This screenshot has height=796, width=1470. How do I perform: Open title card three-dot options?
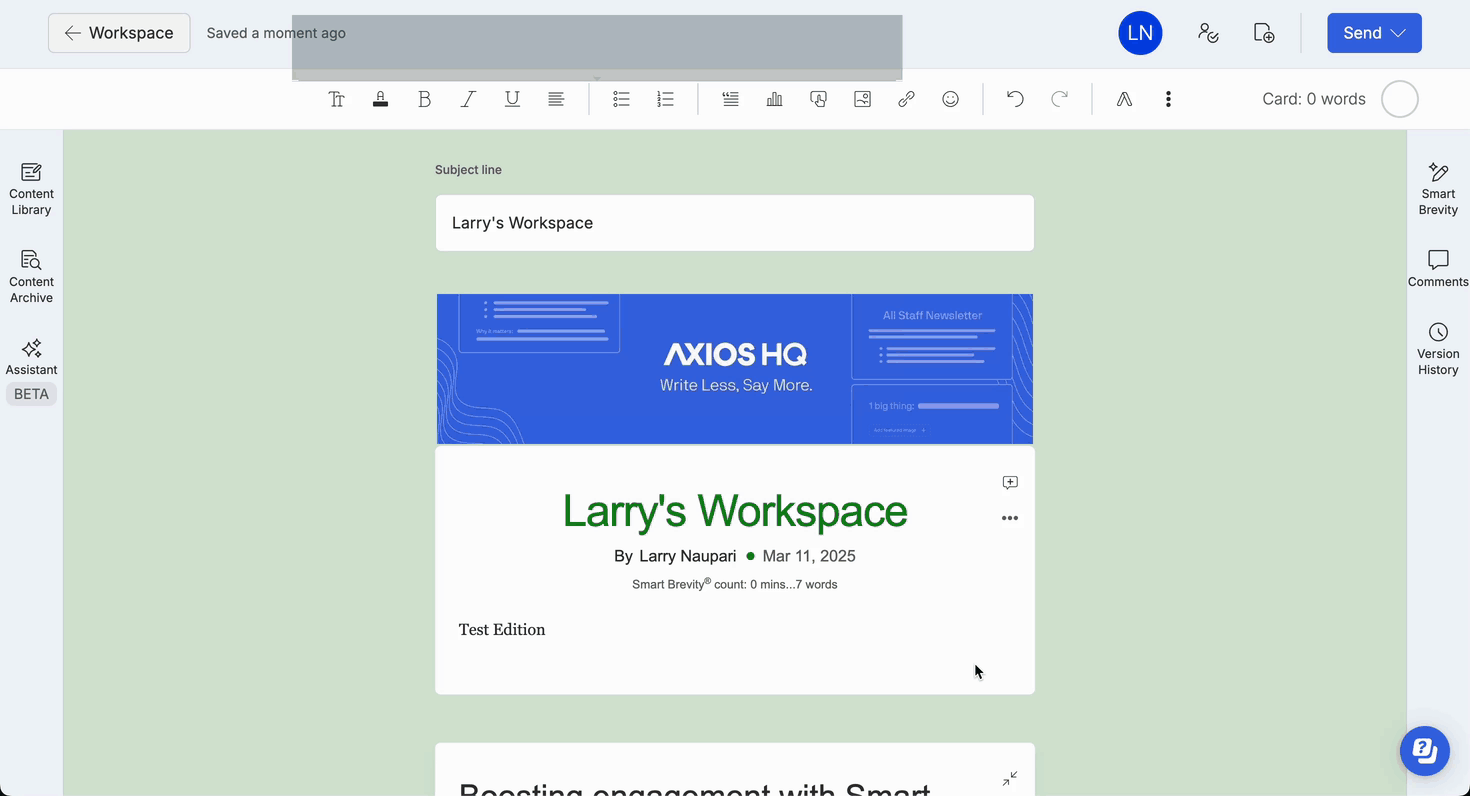pos(1010,518)
